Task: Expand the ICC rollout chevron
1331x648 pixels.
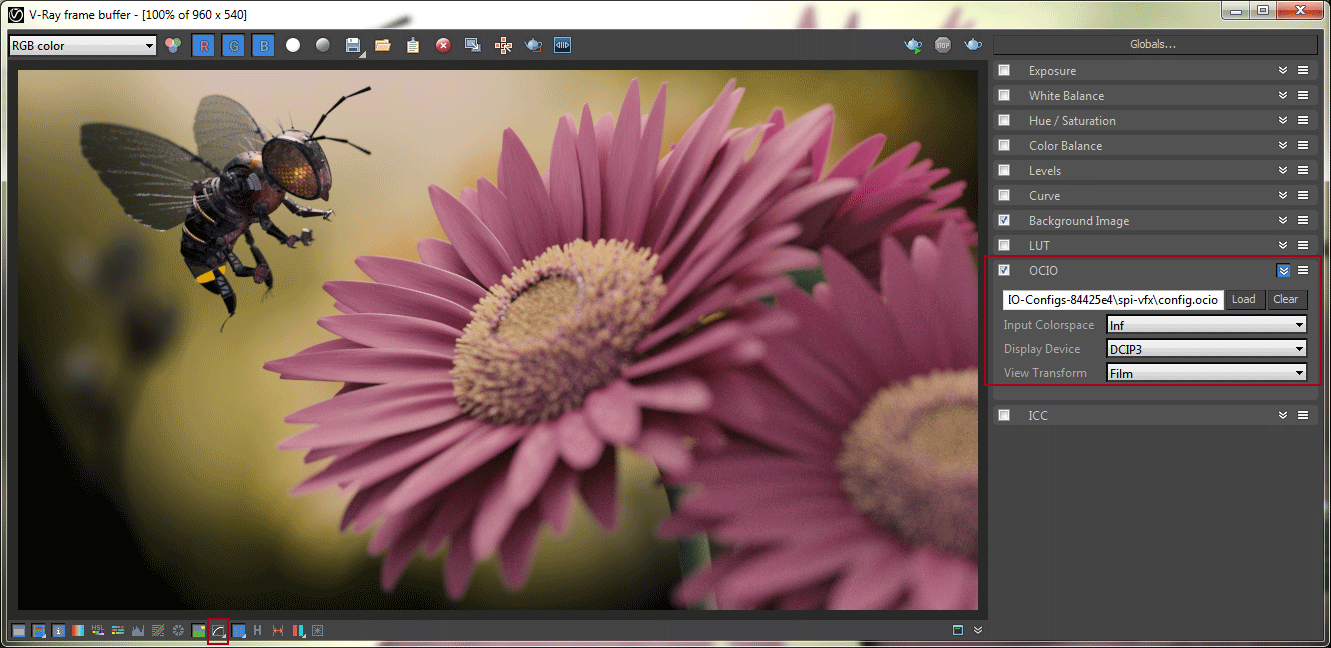Action: click(1283, 415)
